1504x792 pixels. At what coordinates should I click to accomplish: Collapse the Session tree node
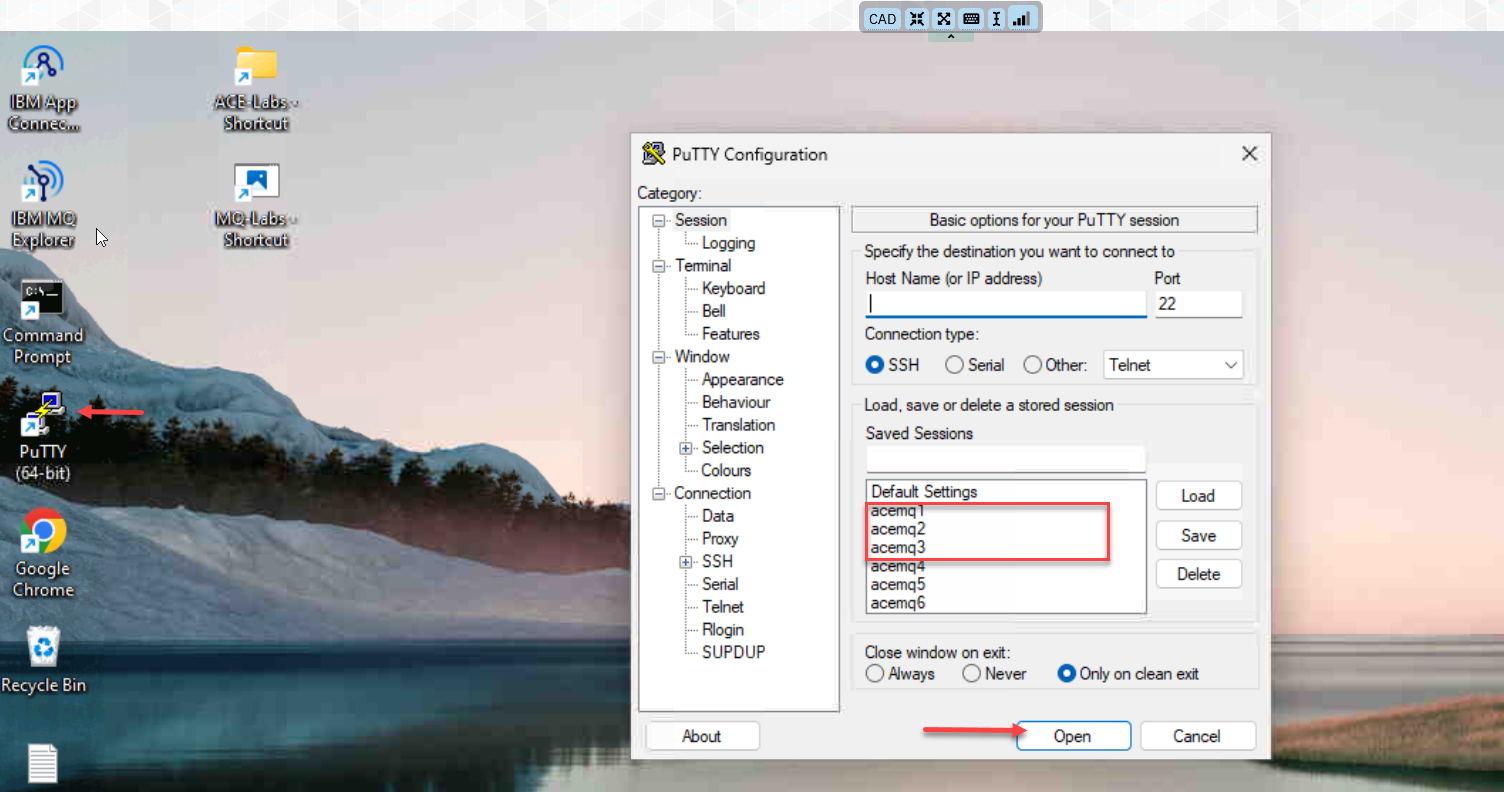point(659,221)
